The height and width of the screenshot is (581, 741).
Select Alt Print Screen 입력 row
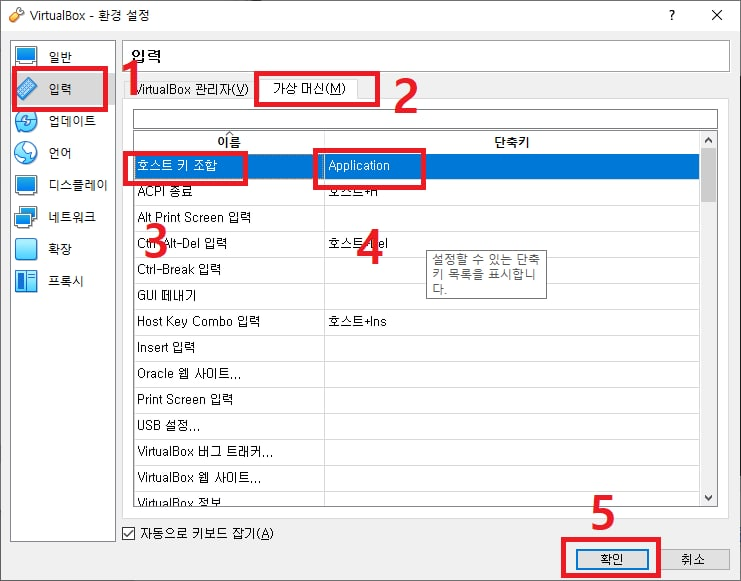416,218
